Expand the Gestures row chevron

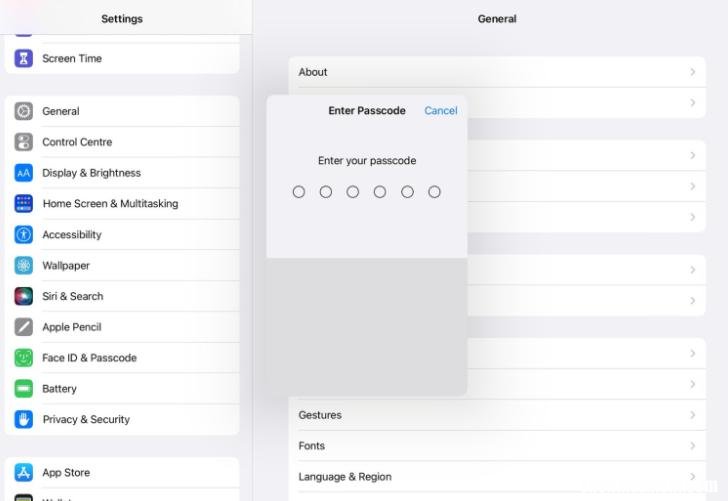point(692,415)
